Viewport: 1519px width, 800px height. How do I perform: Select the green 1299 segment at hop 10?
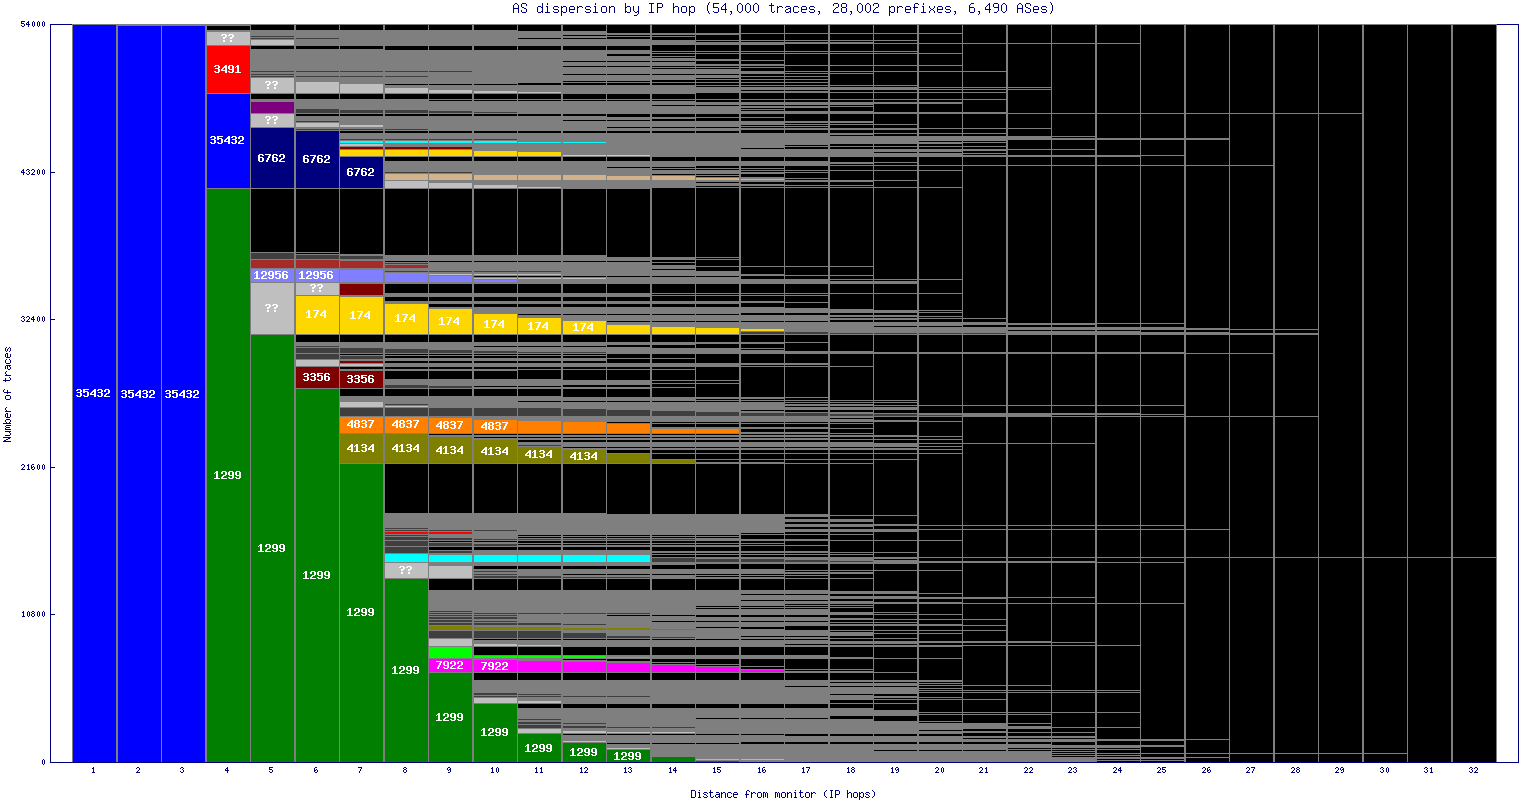pyautogui.click(x=495, y=732)
